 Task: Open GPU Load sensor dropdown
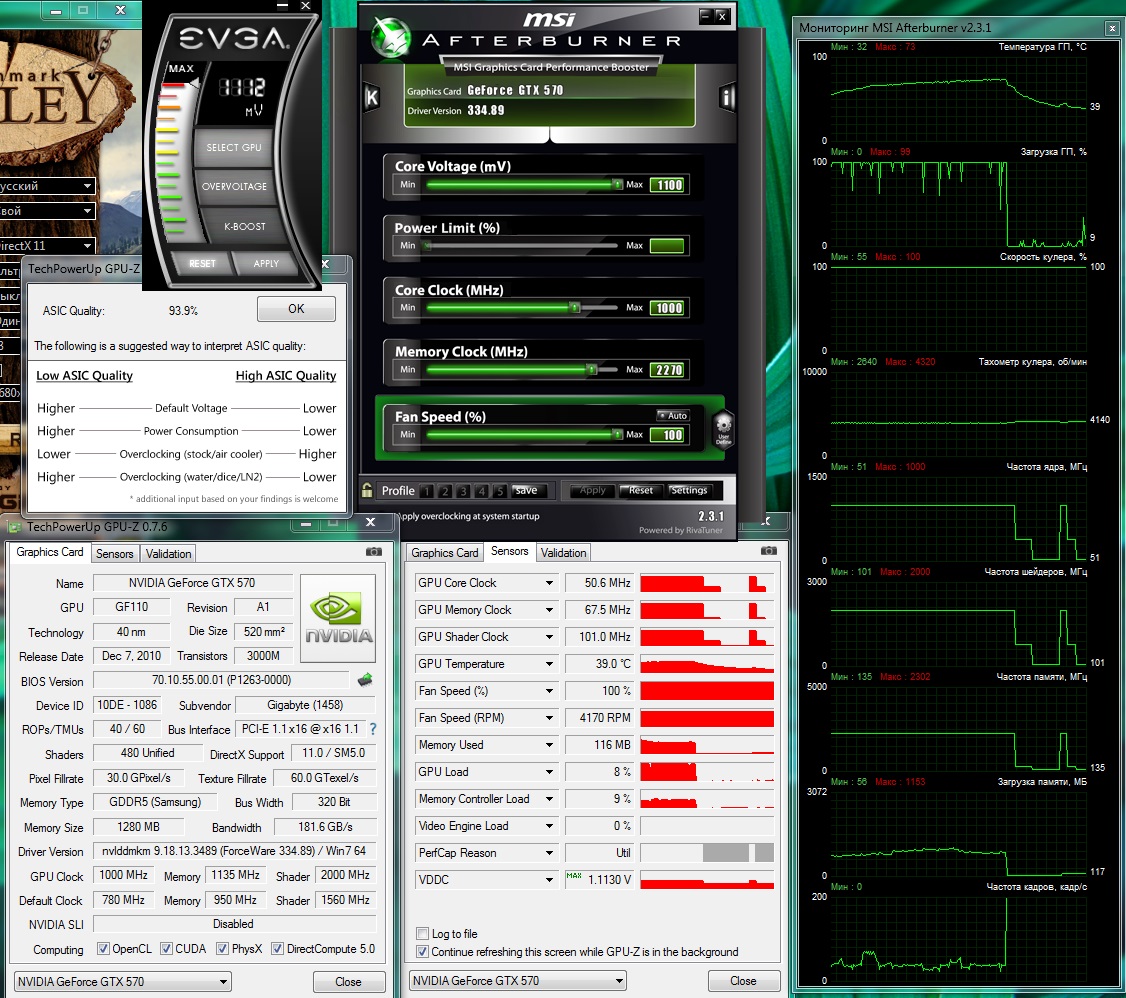tap(549, 772)
